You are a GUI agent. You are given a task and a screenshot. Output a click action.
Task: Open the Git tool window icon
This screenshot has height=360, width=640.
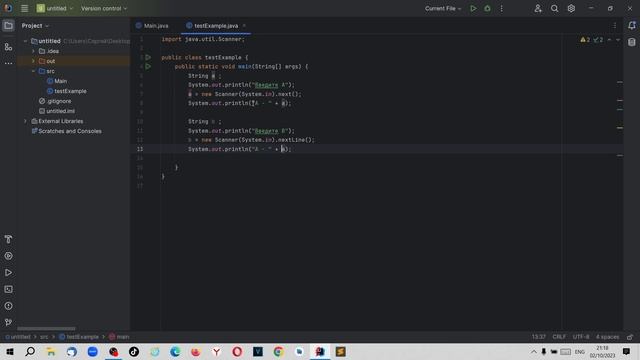coord(8,322)
